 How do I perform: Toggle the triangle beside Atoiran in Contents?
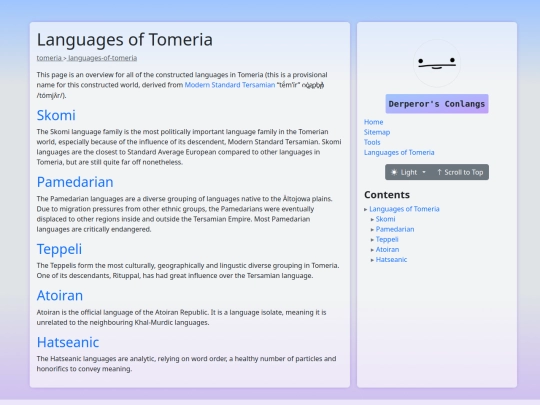click(x=372, y=250)
